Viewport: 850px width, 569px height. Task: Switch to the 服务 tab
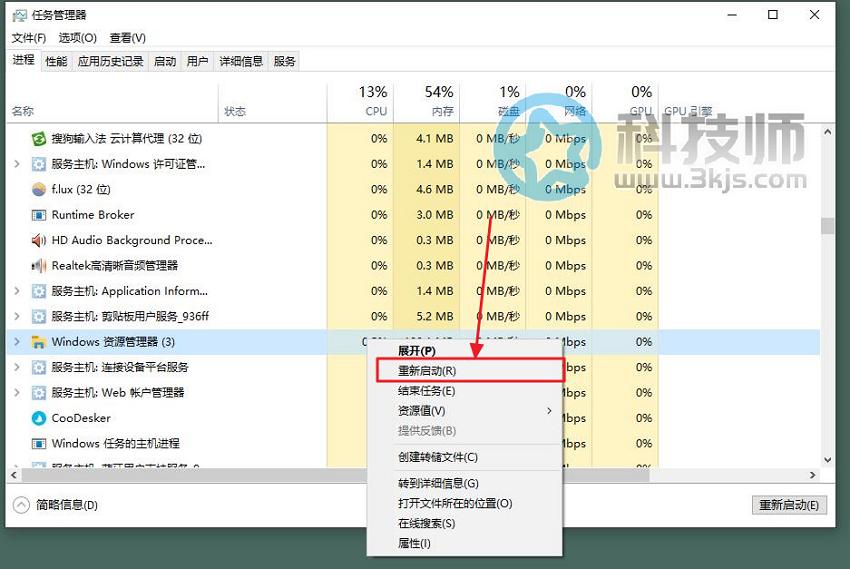pos(285,61)
